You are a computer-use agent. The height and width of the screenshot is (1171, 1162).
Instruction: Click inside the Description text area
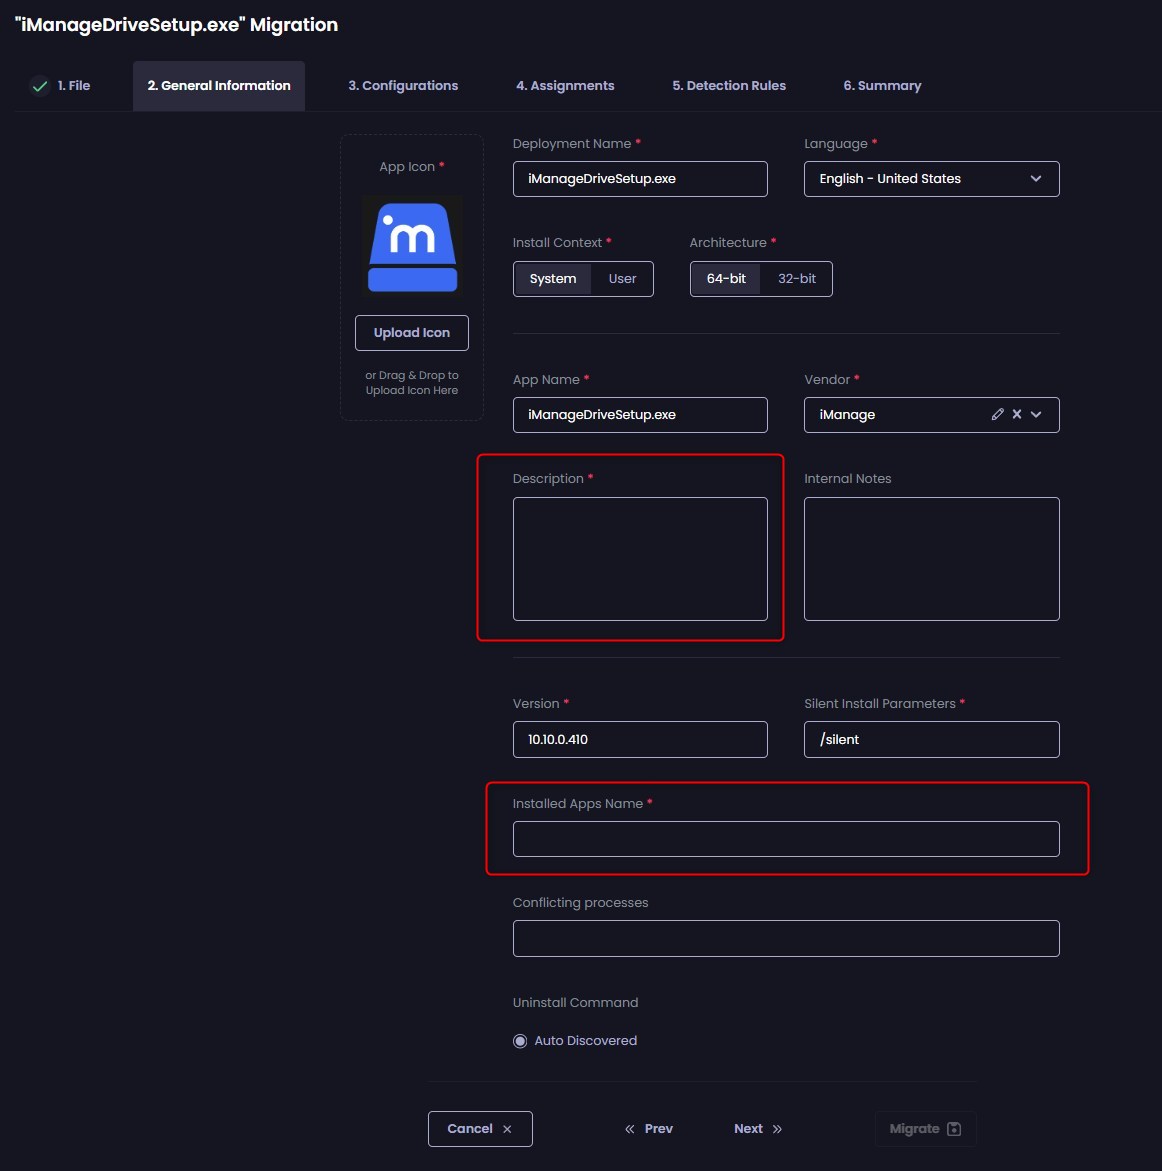coord(640,559)
